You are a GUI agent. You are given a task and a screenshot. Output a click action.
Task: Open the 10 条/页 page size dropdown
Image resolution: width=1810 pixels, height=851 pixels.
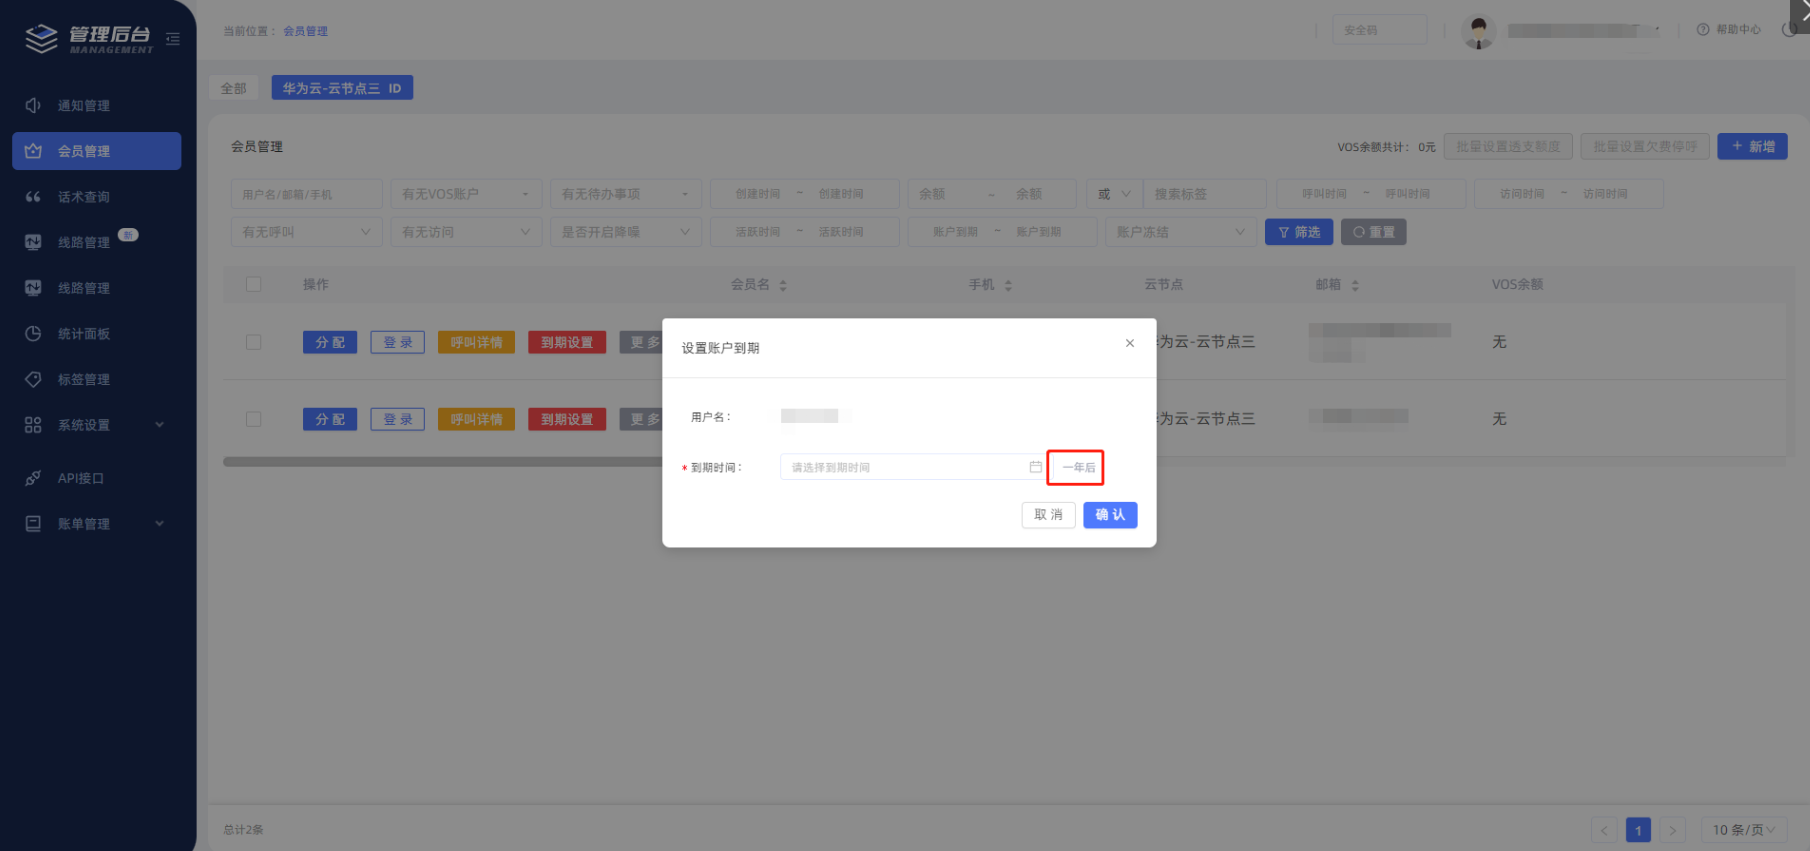pyautogui.click(x=1743, y=830)
